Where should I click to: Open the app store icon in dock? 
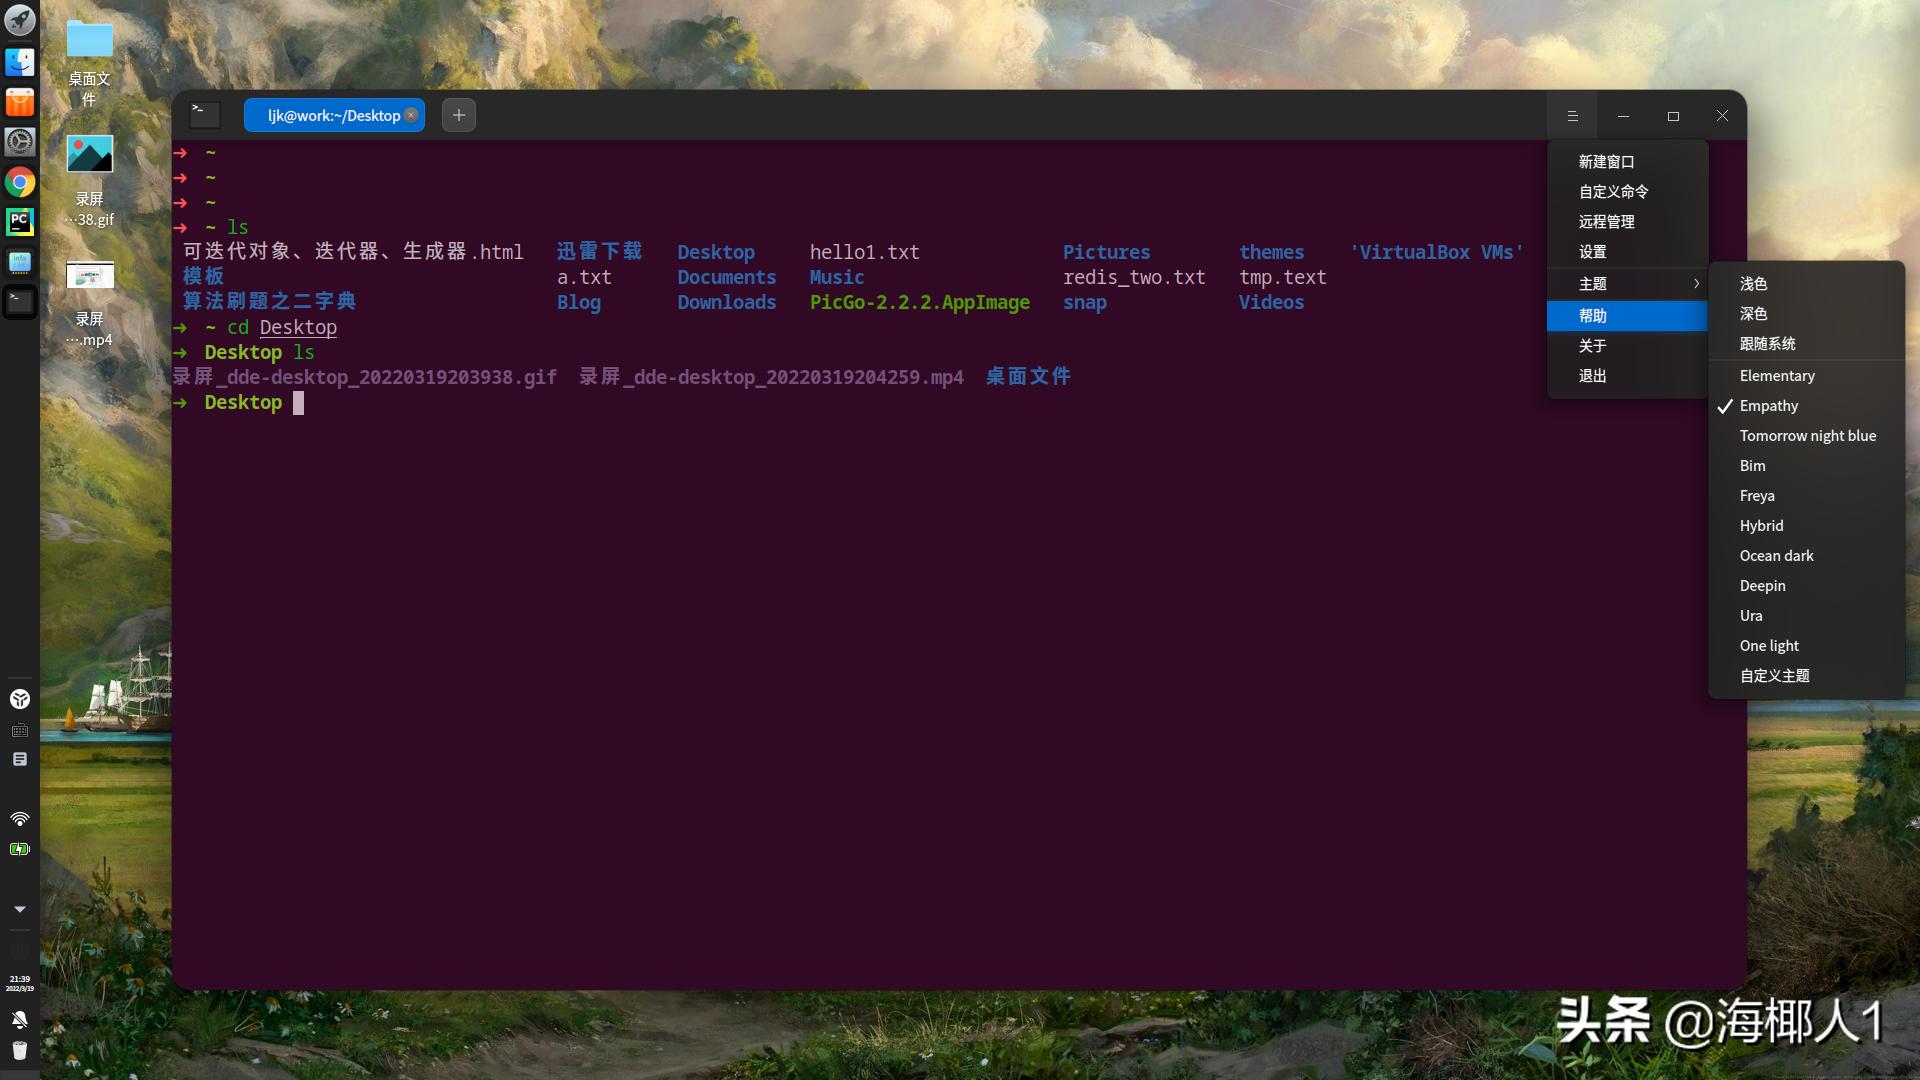point(20,102)
